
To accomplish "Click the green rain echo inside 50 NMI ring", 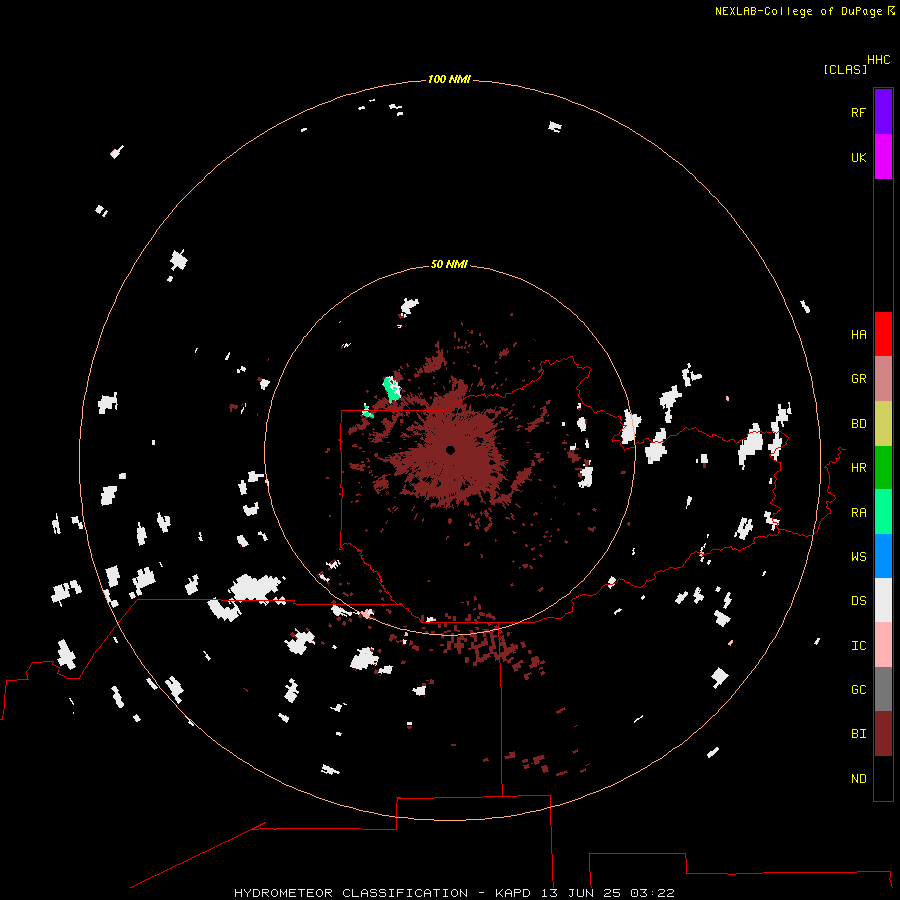I will pos(392,390).
